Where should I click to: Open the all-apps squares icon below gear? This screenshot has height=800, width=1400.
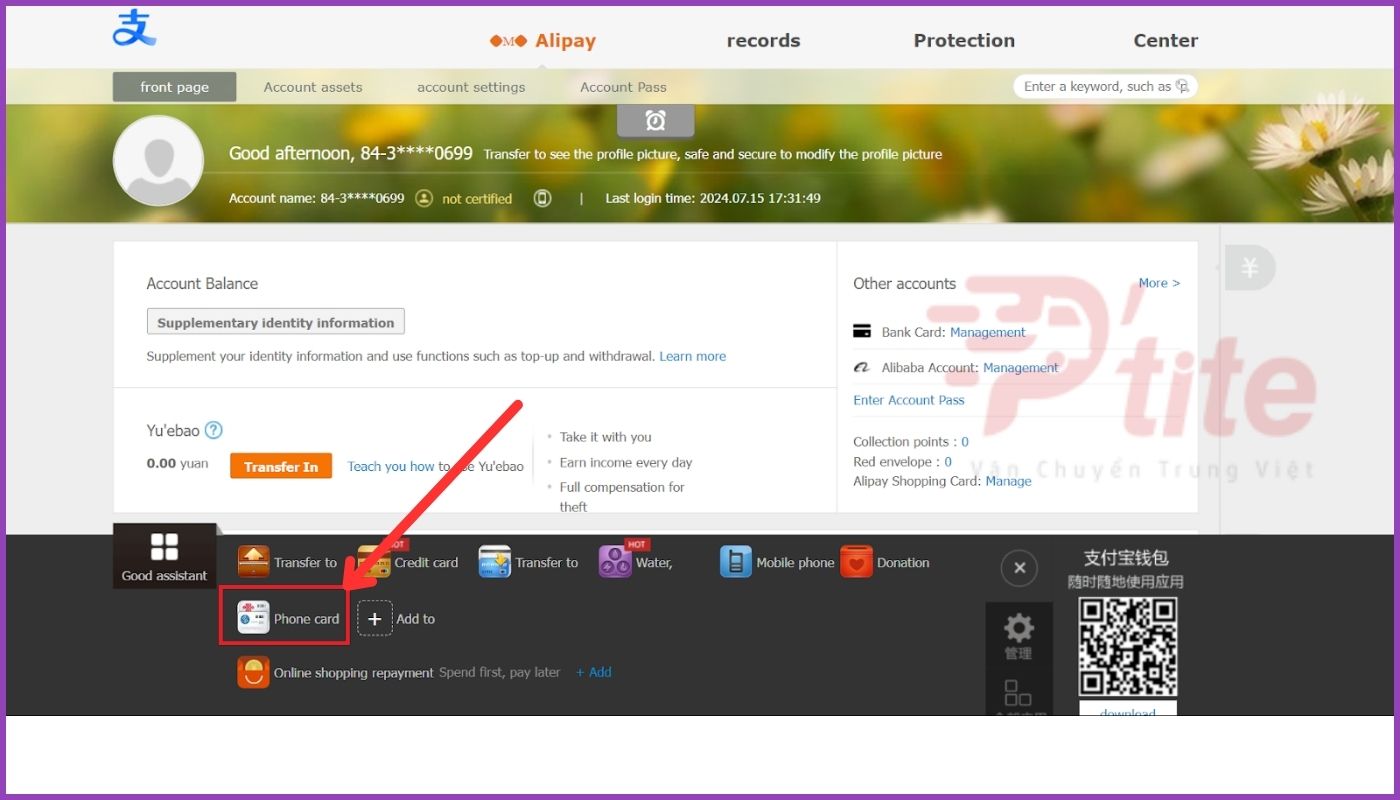point(1018,693)
